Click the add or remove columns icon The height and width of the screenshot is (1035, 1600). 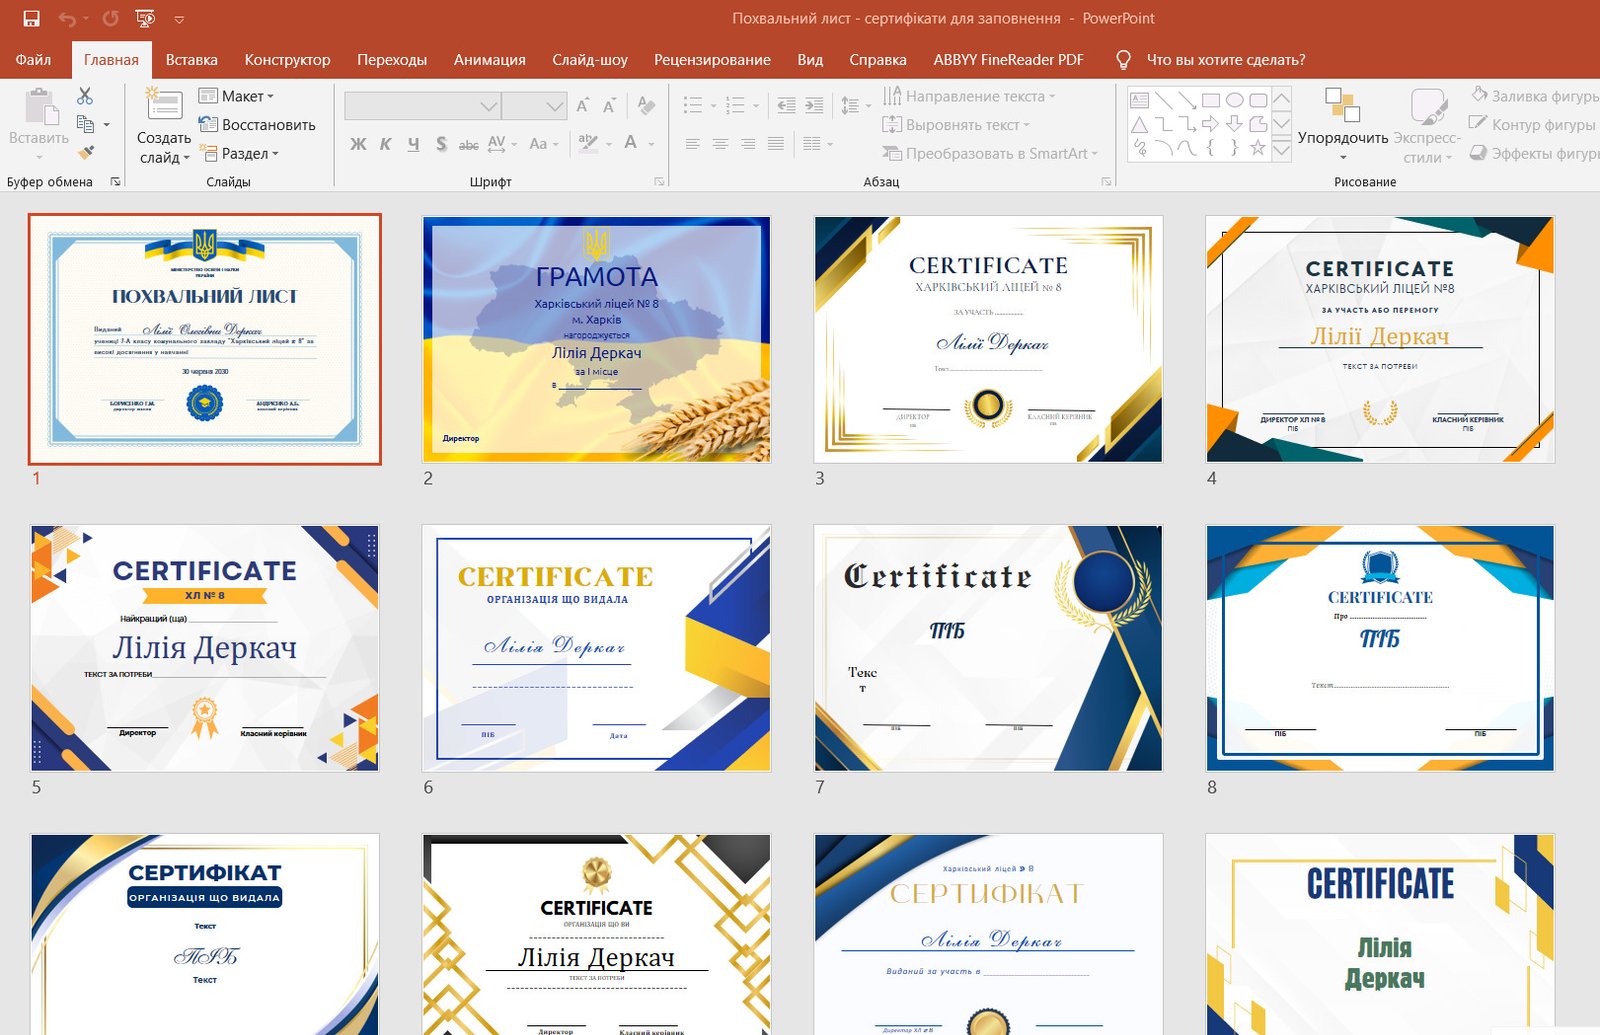pyautogui.click(x=812, y=144)
